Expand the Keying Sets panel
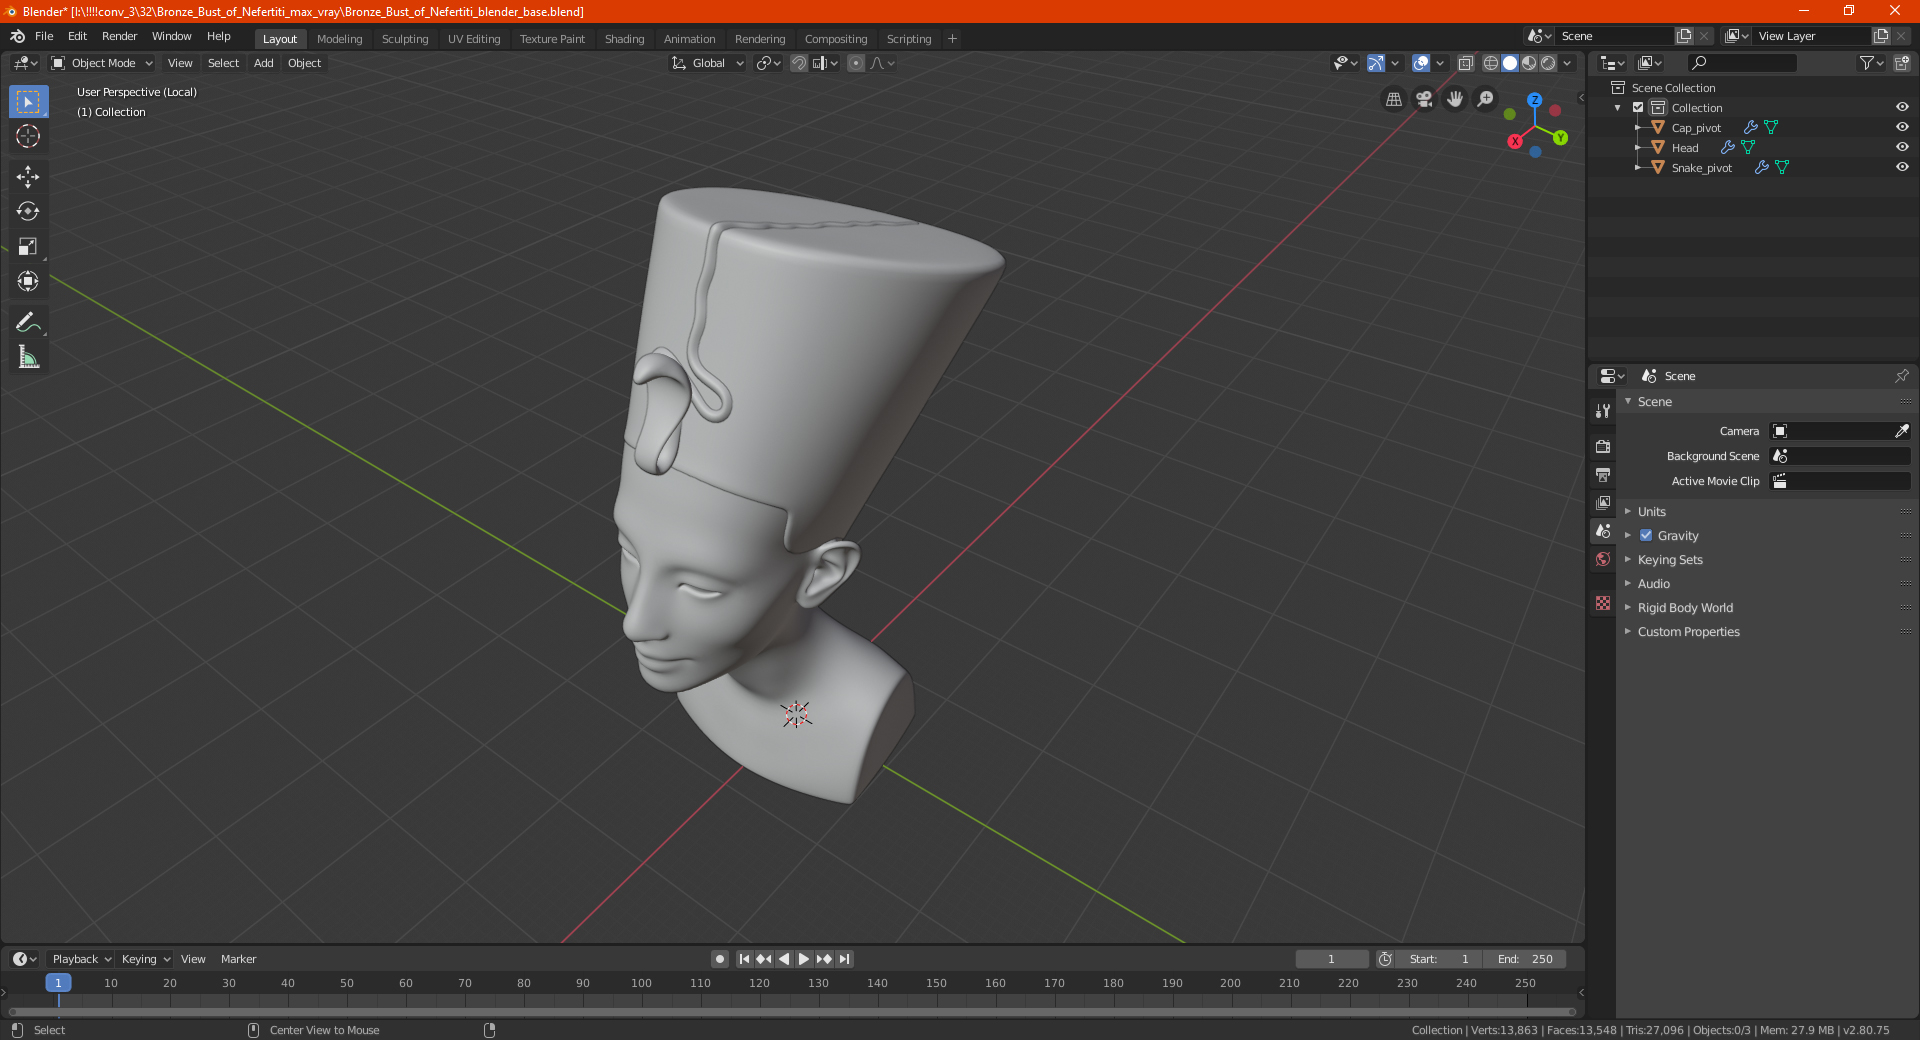This screenshot has width=1920, height=1040. coord(1669,559)
